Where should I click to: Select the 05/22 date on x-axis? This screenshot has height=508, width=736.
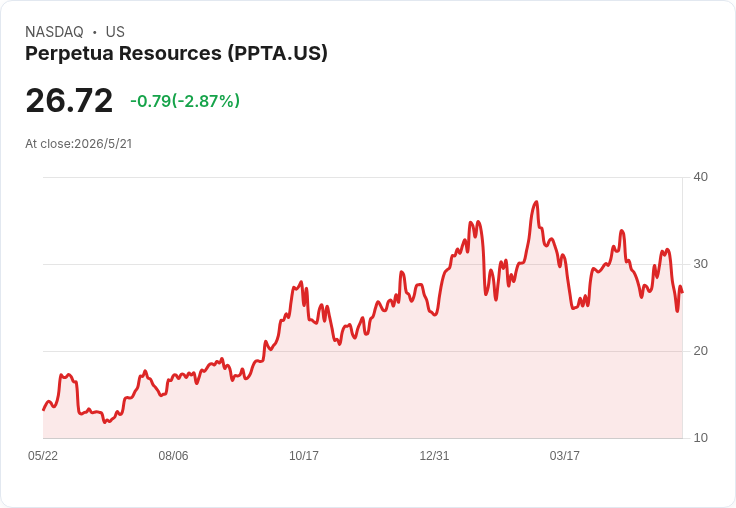(43, 455)
